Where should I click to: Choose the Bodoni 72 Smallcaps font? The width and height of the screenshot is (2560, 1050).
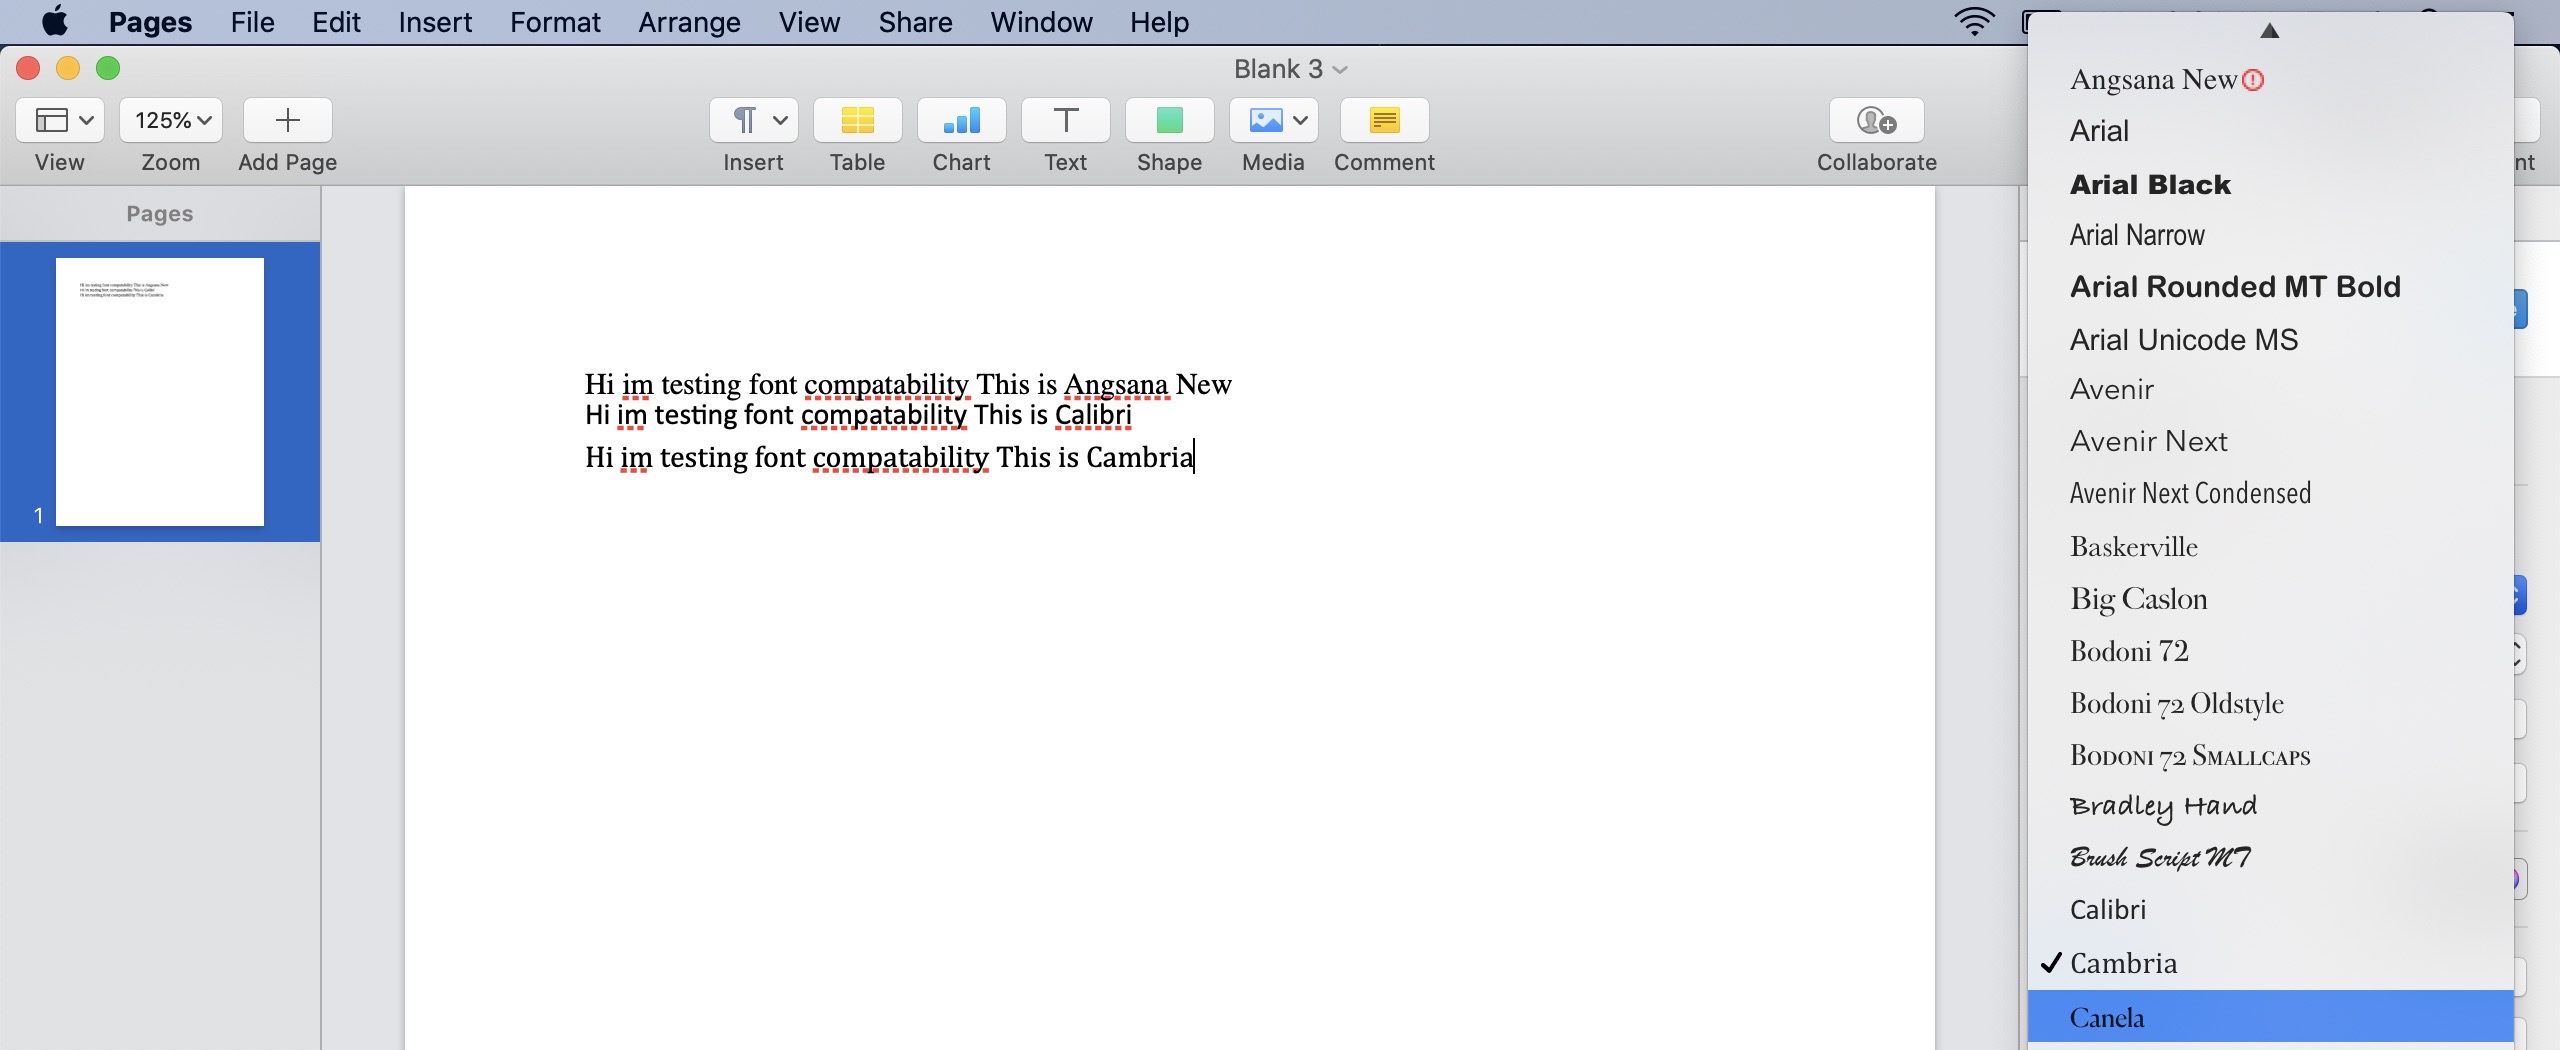(x=2270, y=755)
